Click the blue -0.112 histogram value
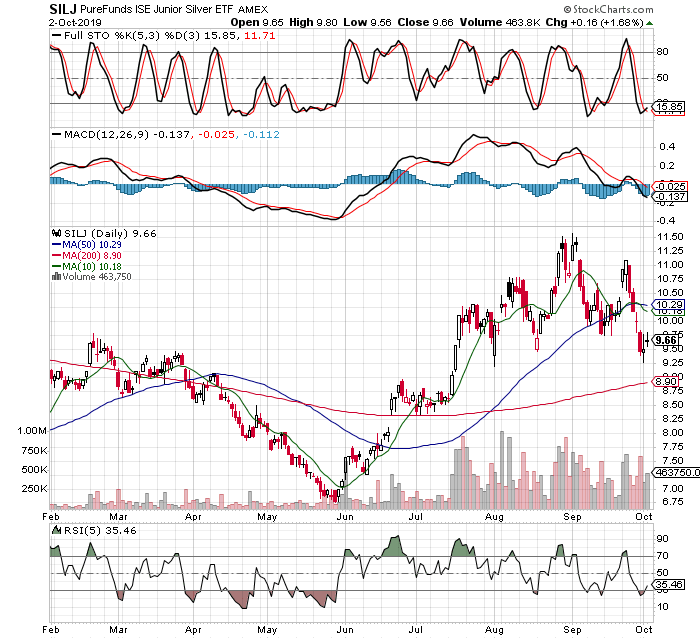This screenshot has height=639, width=700. (261, 134)
